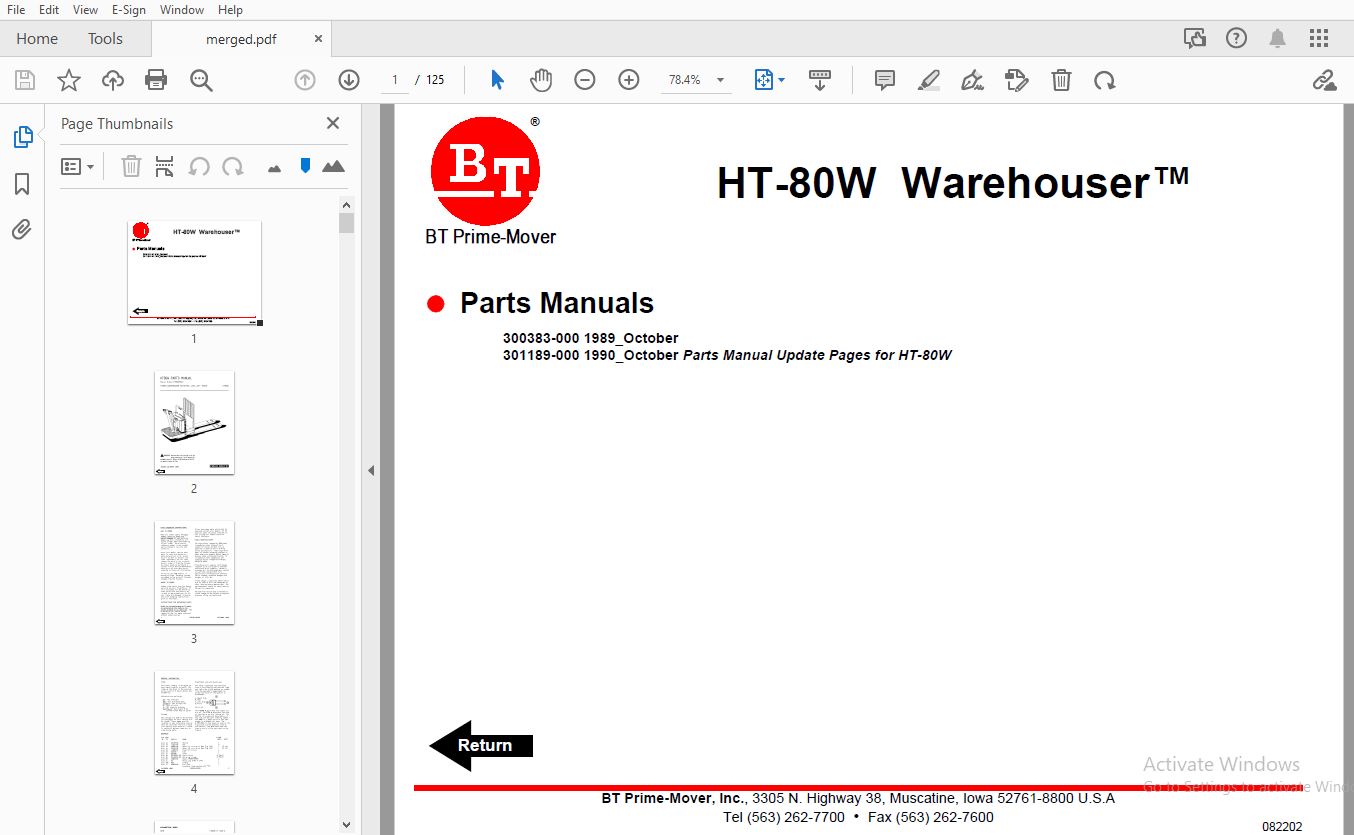The image size is (1354, 835).
Task: Open the E-Sign menu
Action: point(128,9)
